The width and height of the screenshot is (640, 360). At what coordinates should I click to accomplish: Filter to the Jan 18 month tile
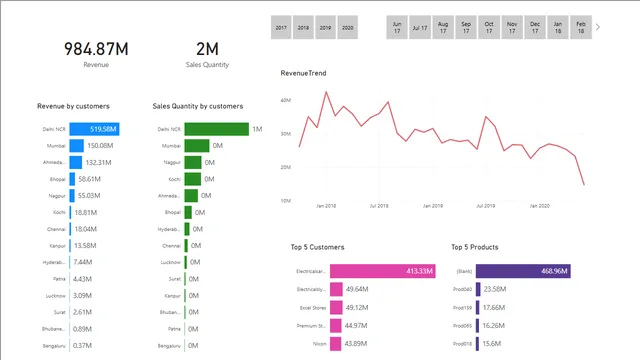point(558,27)
